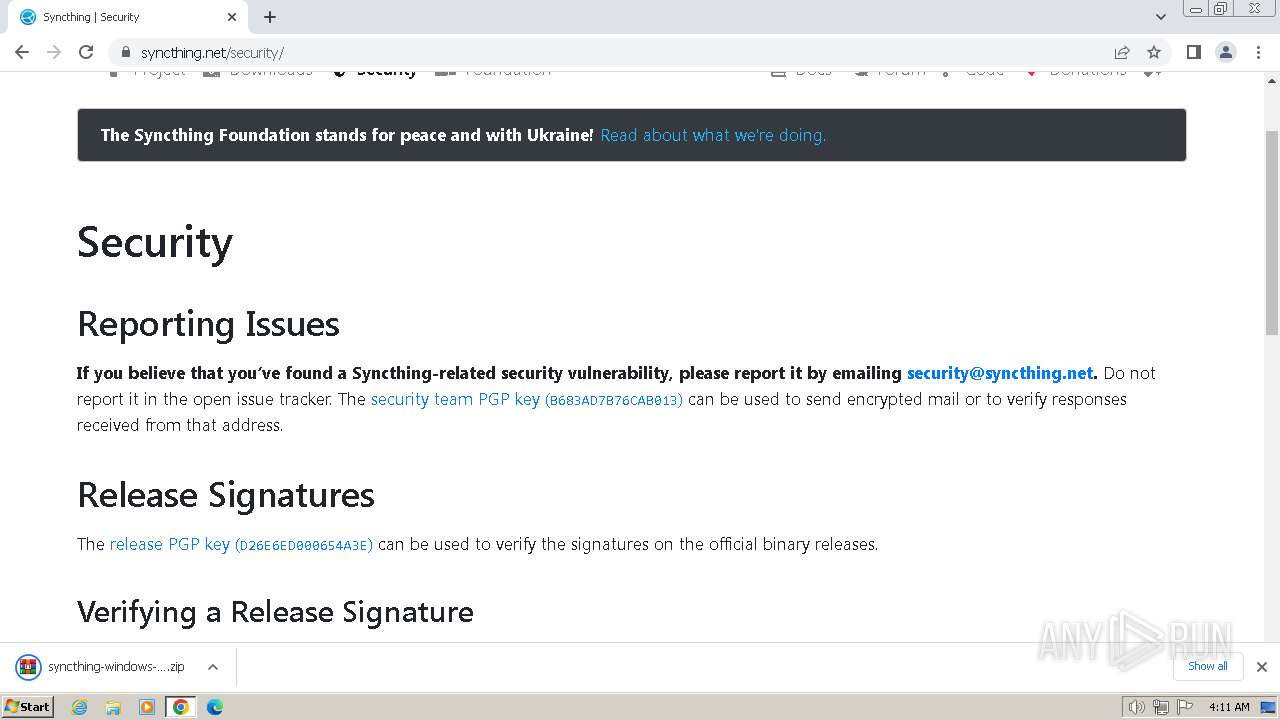Click the browser Back arrow
This screenshot has height=720, width=1280.
click(22, 52)
